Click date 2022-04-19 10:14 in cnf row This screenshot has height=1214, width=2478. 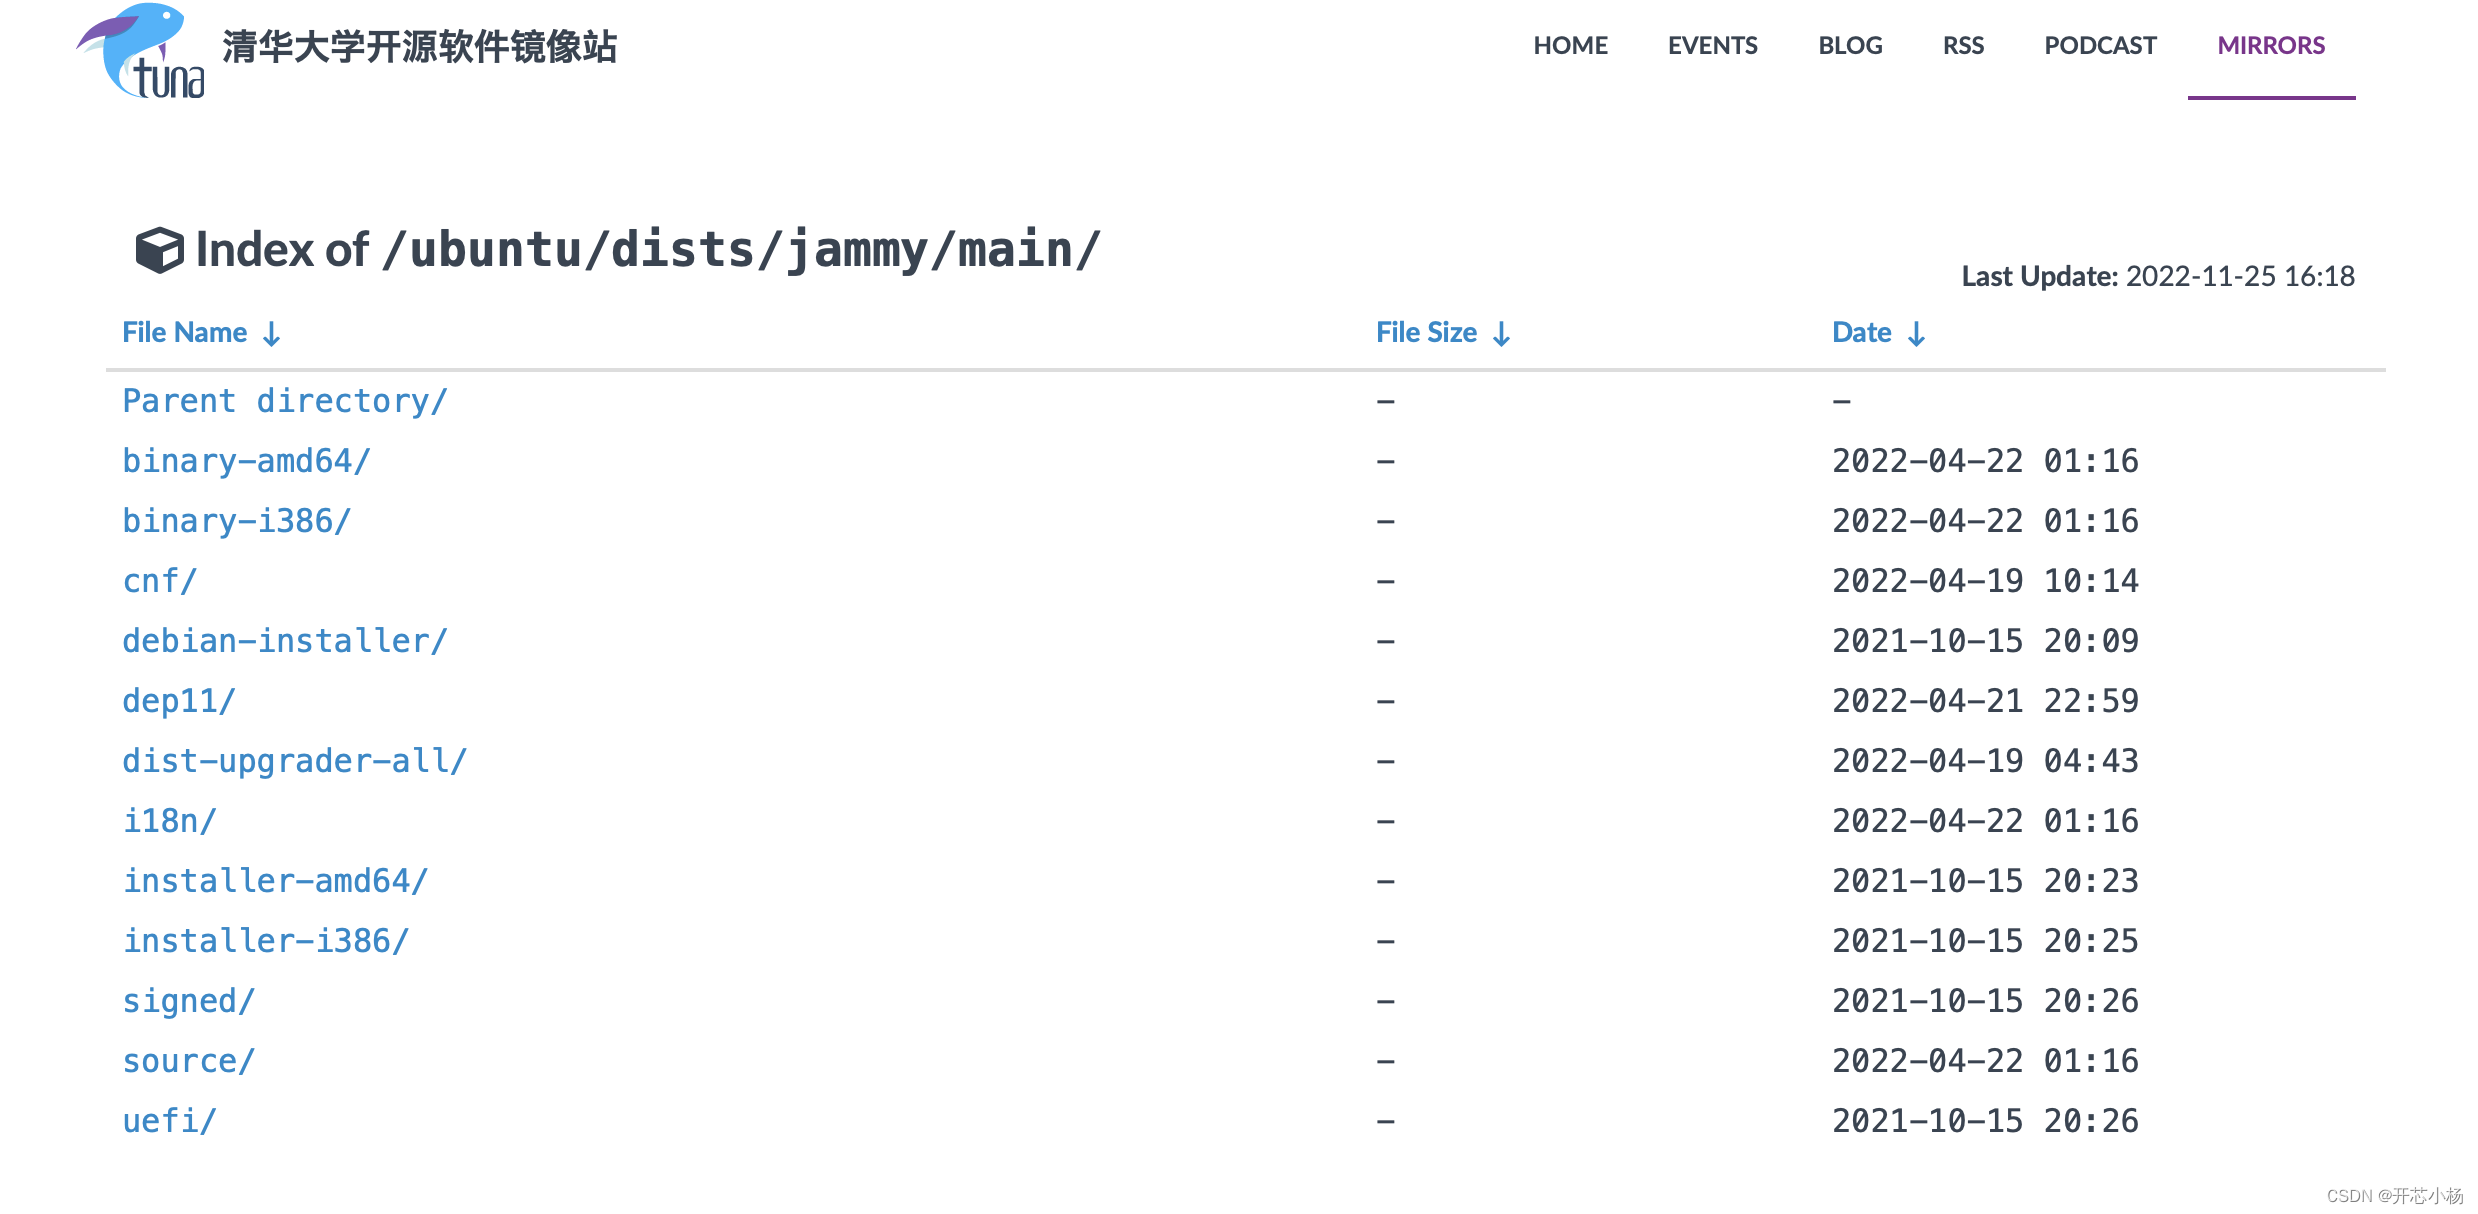[x=1985, y=581]
